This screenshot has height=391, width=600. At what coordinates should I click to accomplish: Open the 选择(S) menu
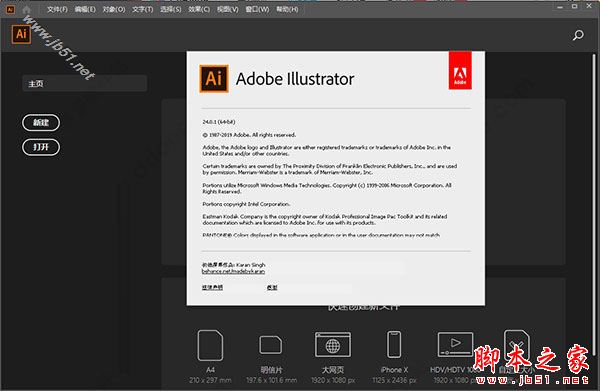pos(171,10)
